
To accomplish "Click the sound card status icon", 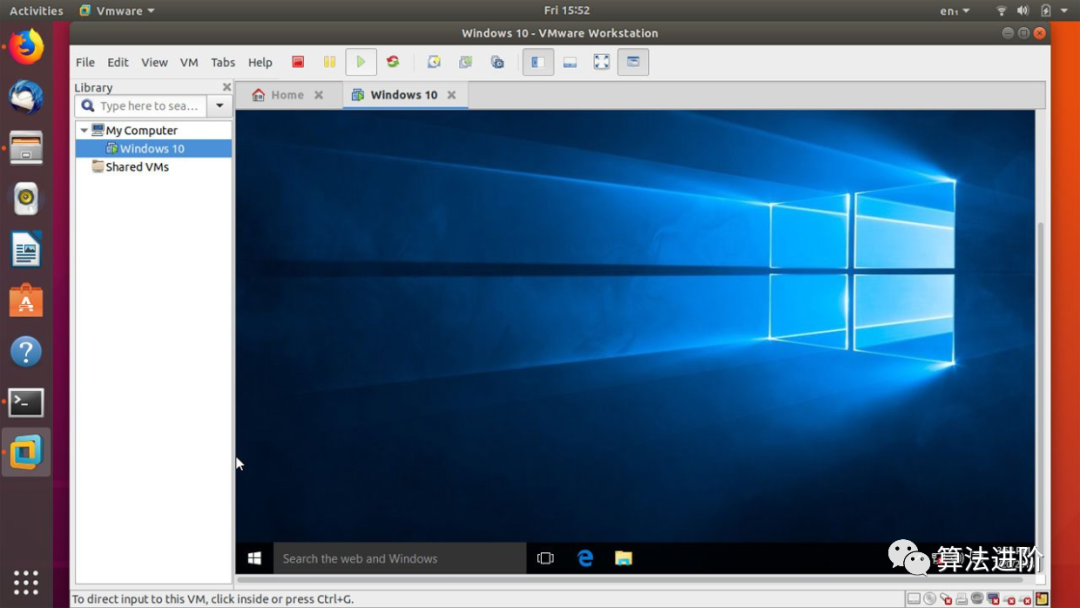I will [977, 598].
